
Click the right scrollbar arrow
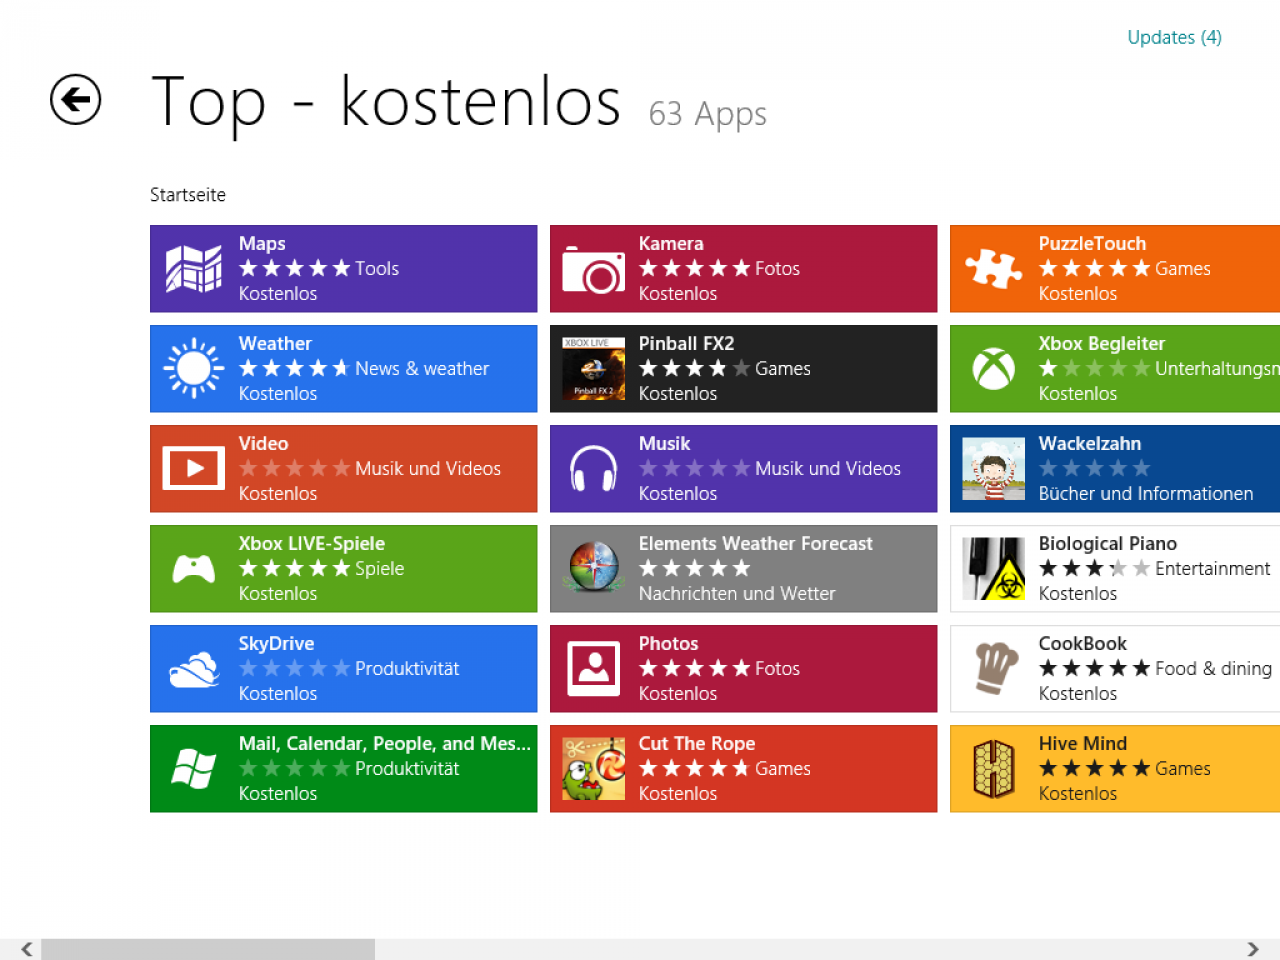pyautogui.click(x=1253, y=949)
